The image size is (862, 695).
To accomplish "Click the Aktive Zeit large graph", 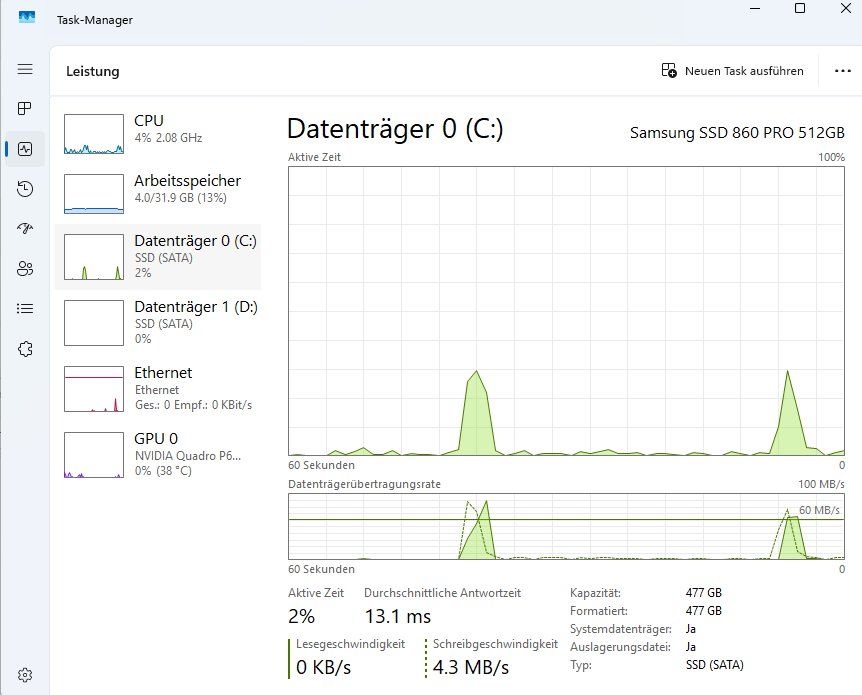I will (x=566, y=311).
